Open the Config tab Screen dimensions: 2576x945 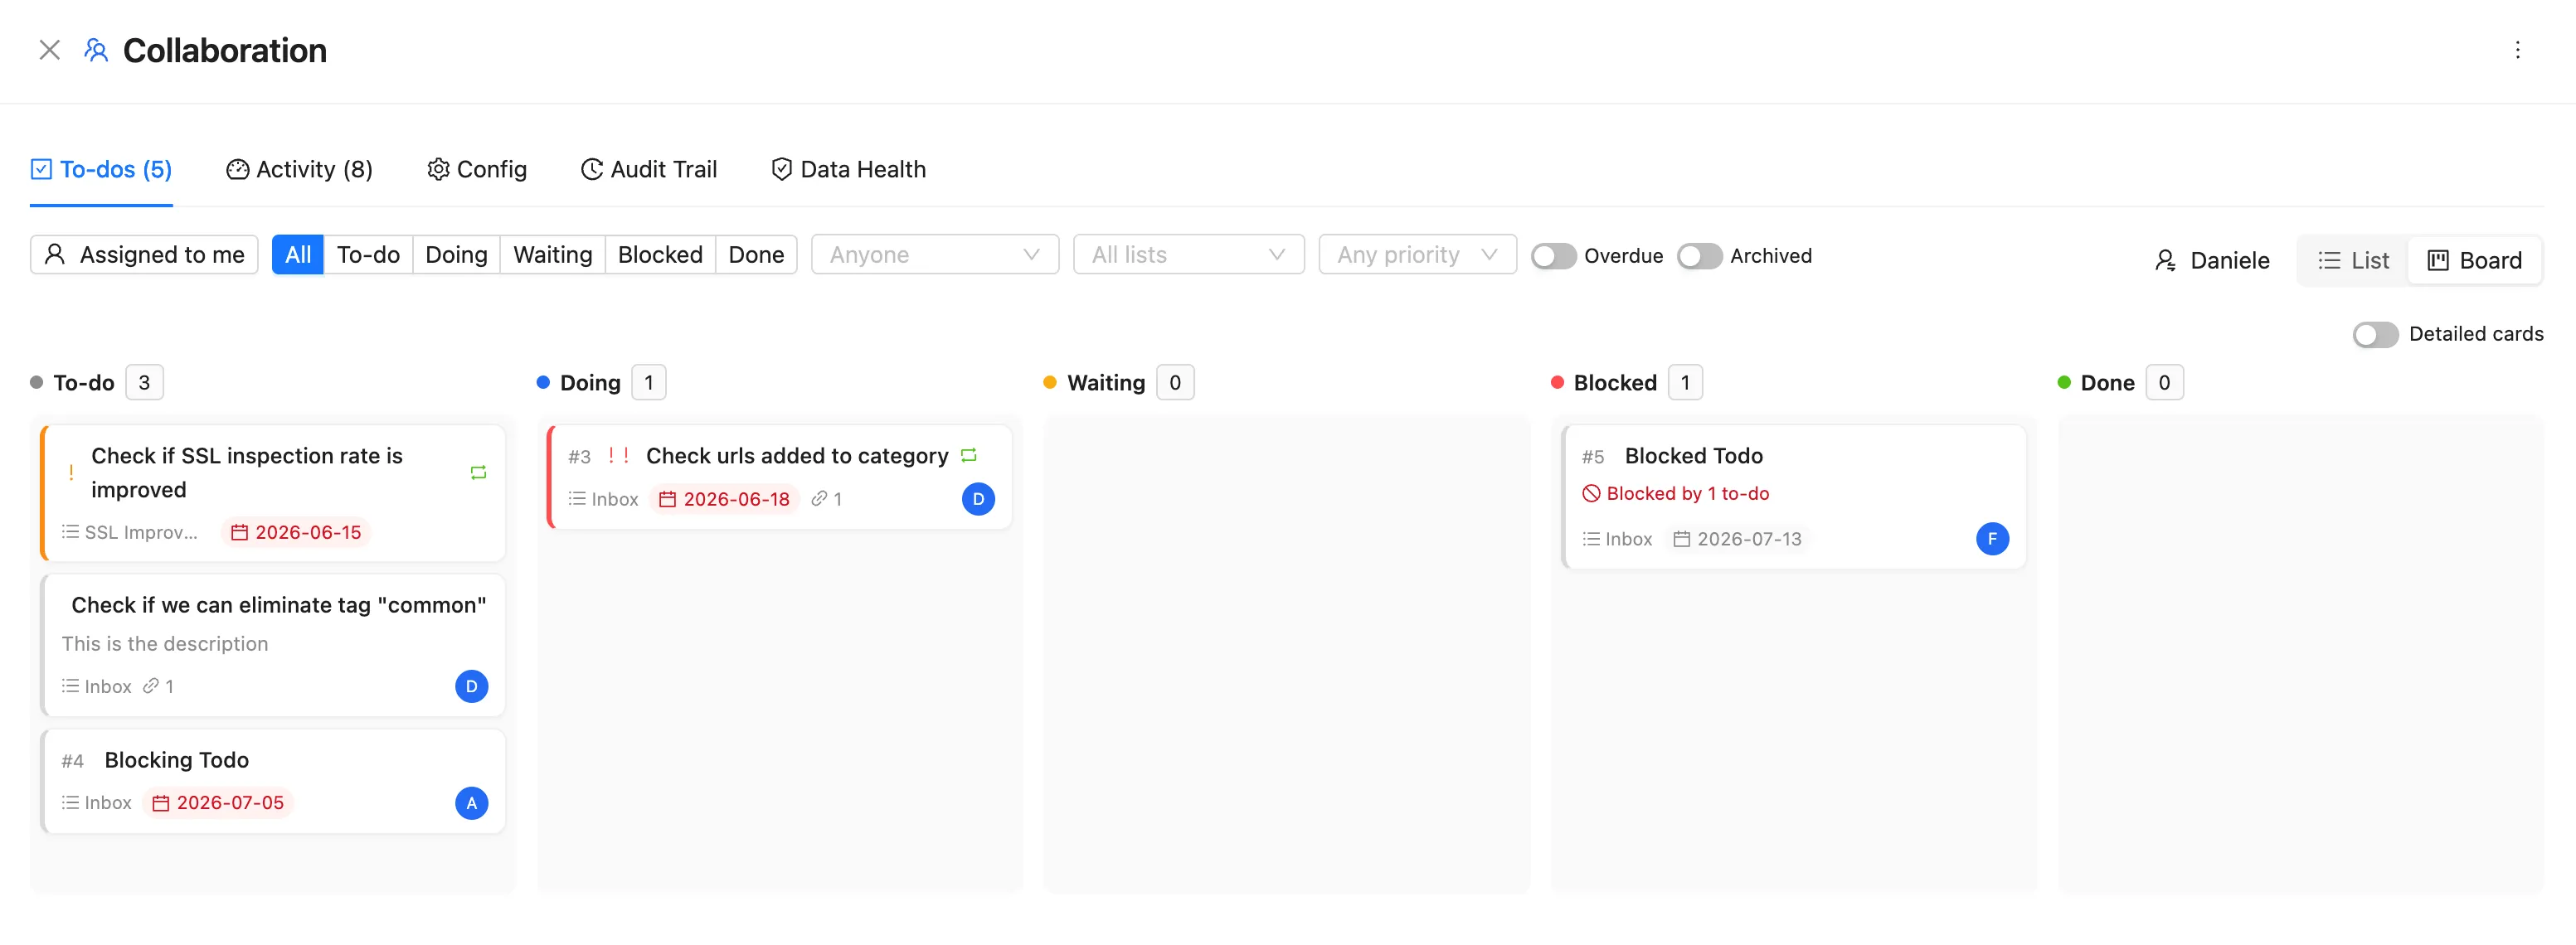pyautogui.click(x=477, y=169)
